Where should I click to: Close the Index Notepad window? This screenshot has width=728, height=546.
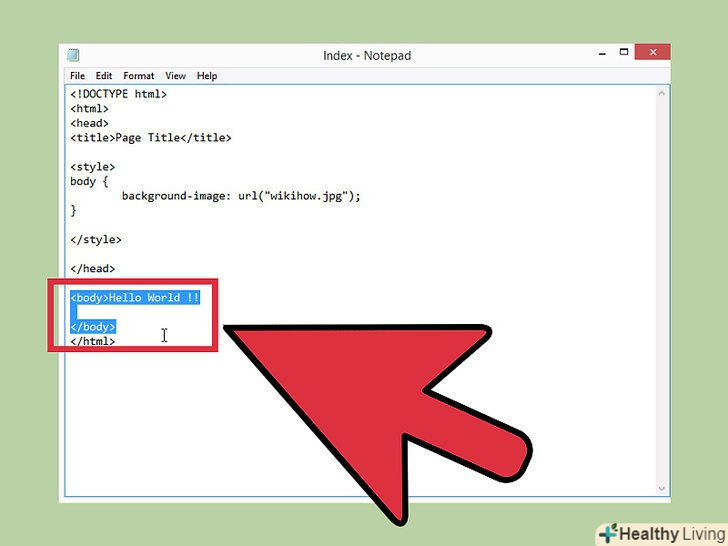point(652,52)
